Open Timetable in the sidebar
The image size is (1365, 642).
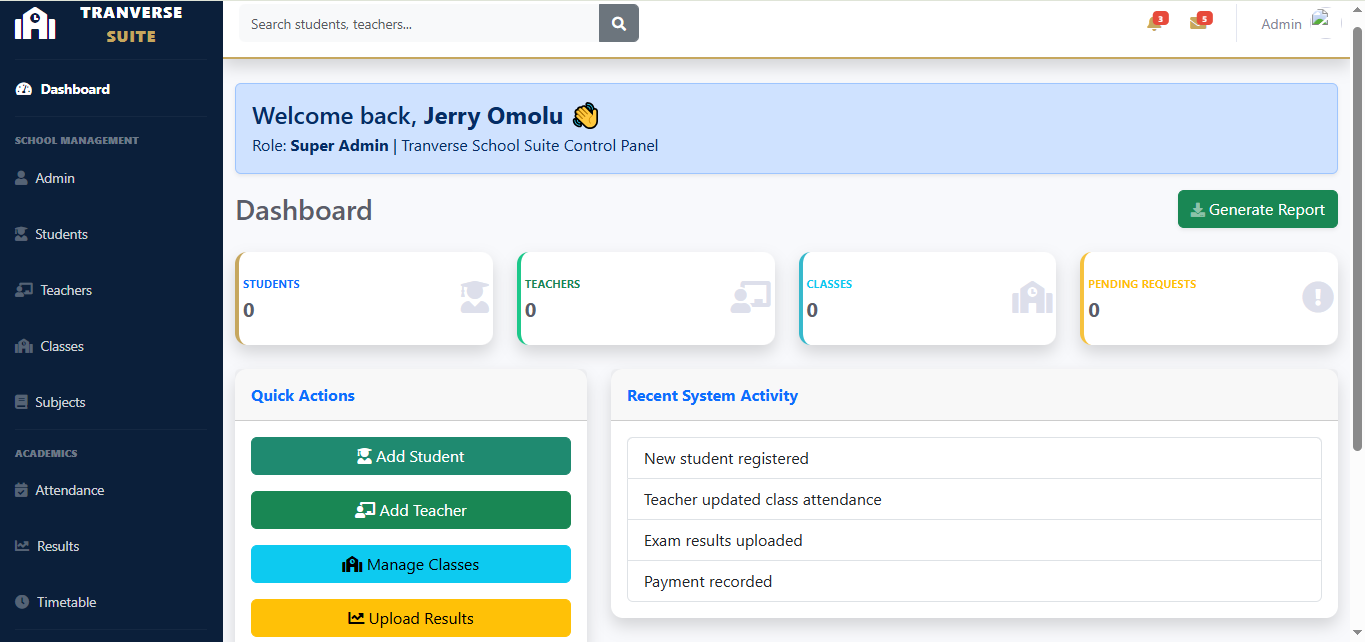[x=66, y=602]
